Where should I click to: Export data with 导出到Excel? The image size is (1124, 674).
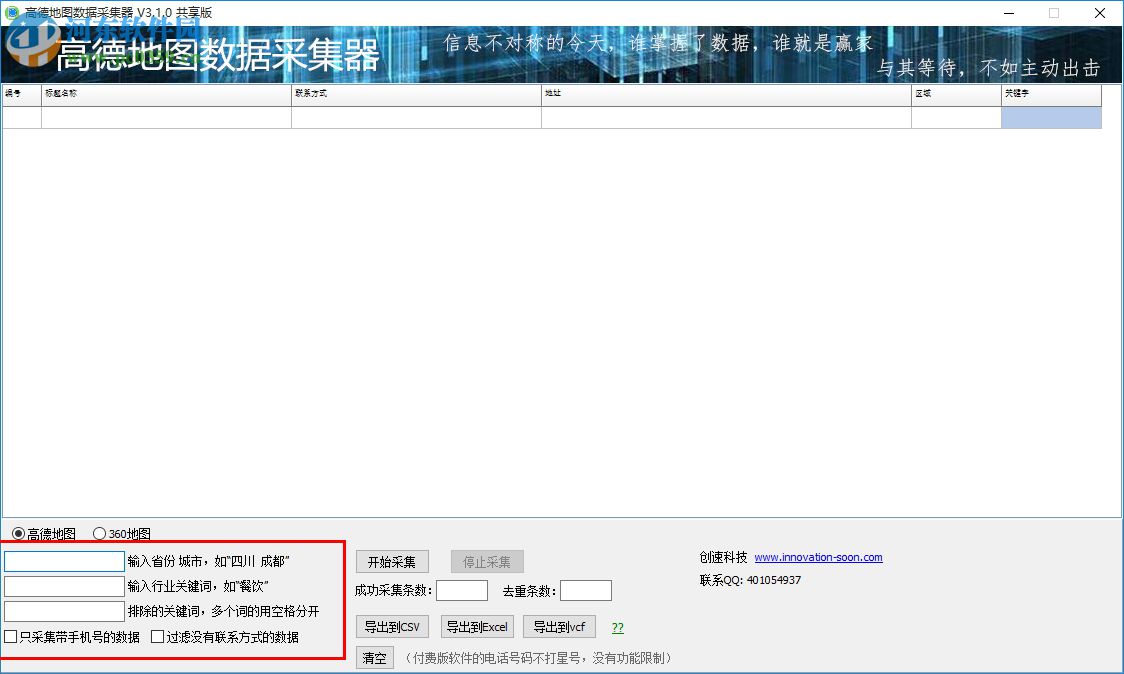[x=477, y=626]
